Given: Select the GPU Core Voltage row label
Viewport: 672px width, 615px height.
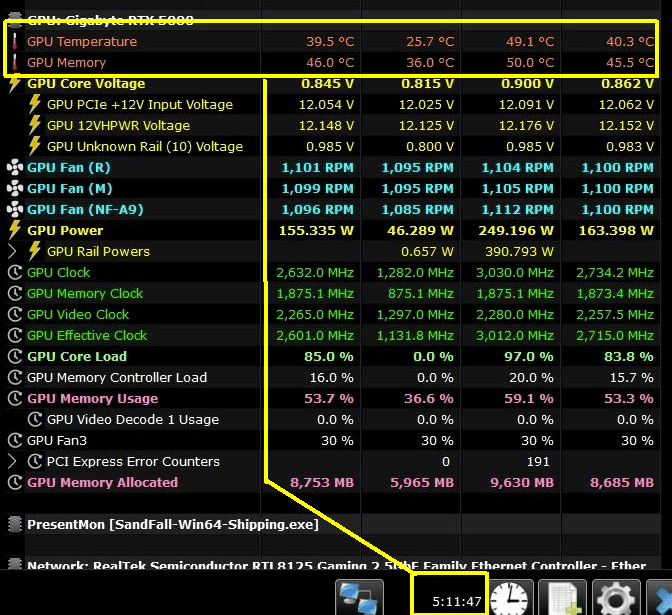Looking at the screenshot, I should point(86,84).
